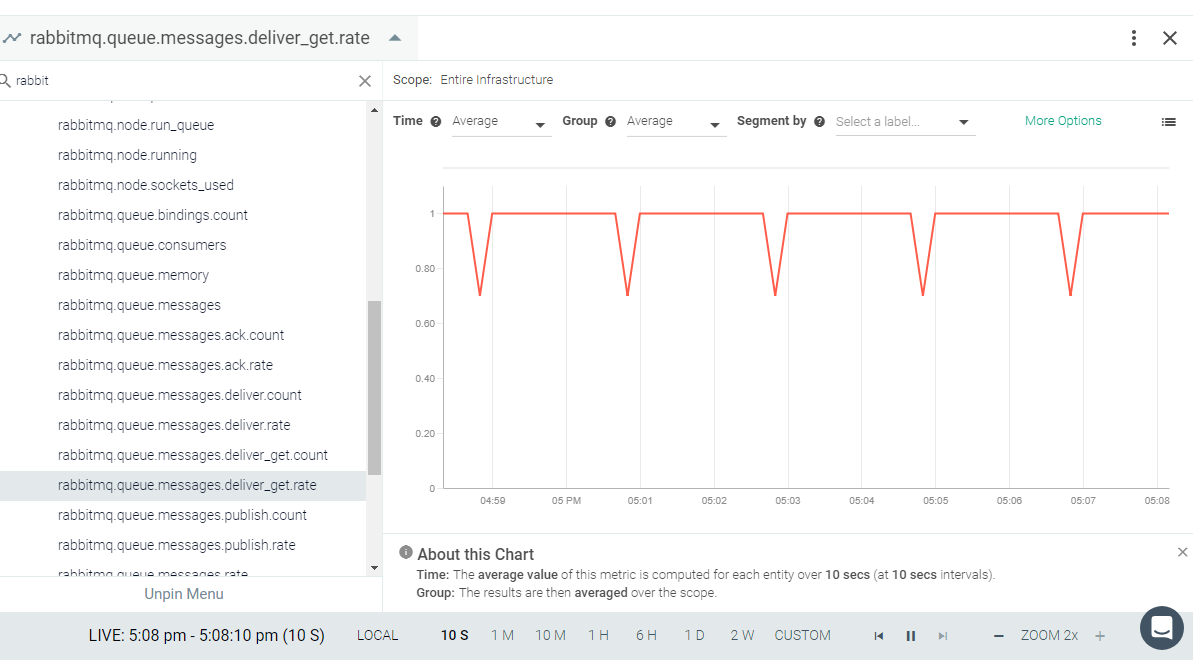
Task: Jump to the previous time interval
Action: click(879, 636)
